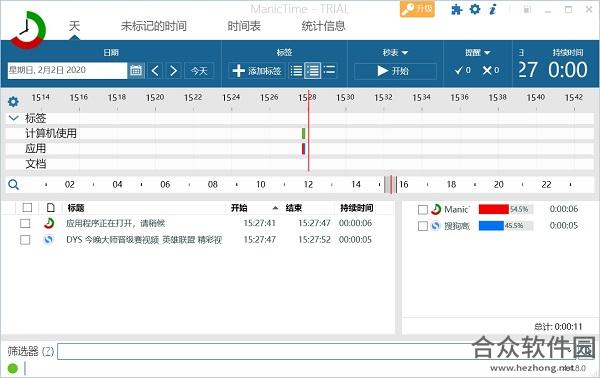Go to next day arrow

(173, 71)
